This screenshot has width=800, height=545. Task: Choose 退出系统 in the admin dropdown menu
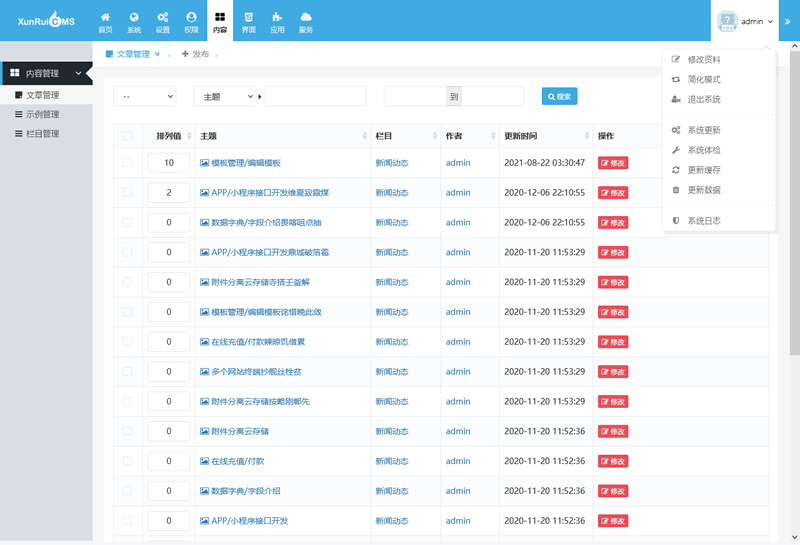pos(703,99)
